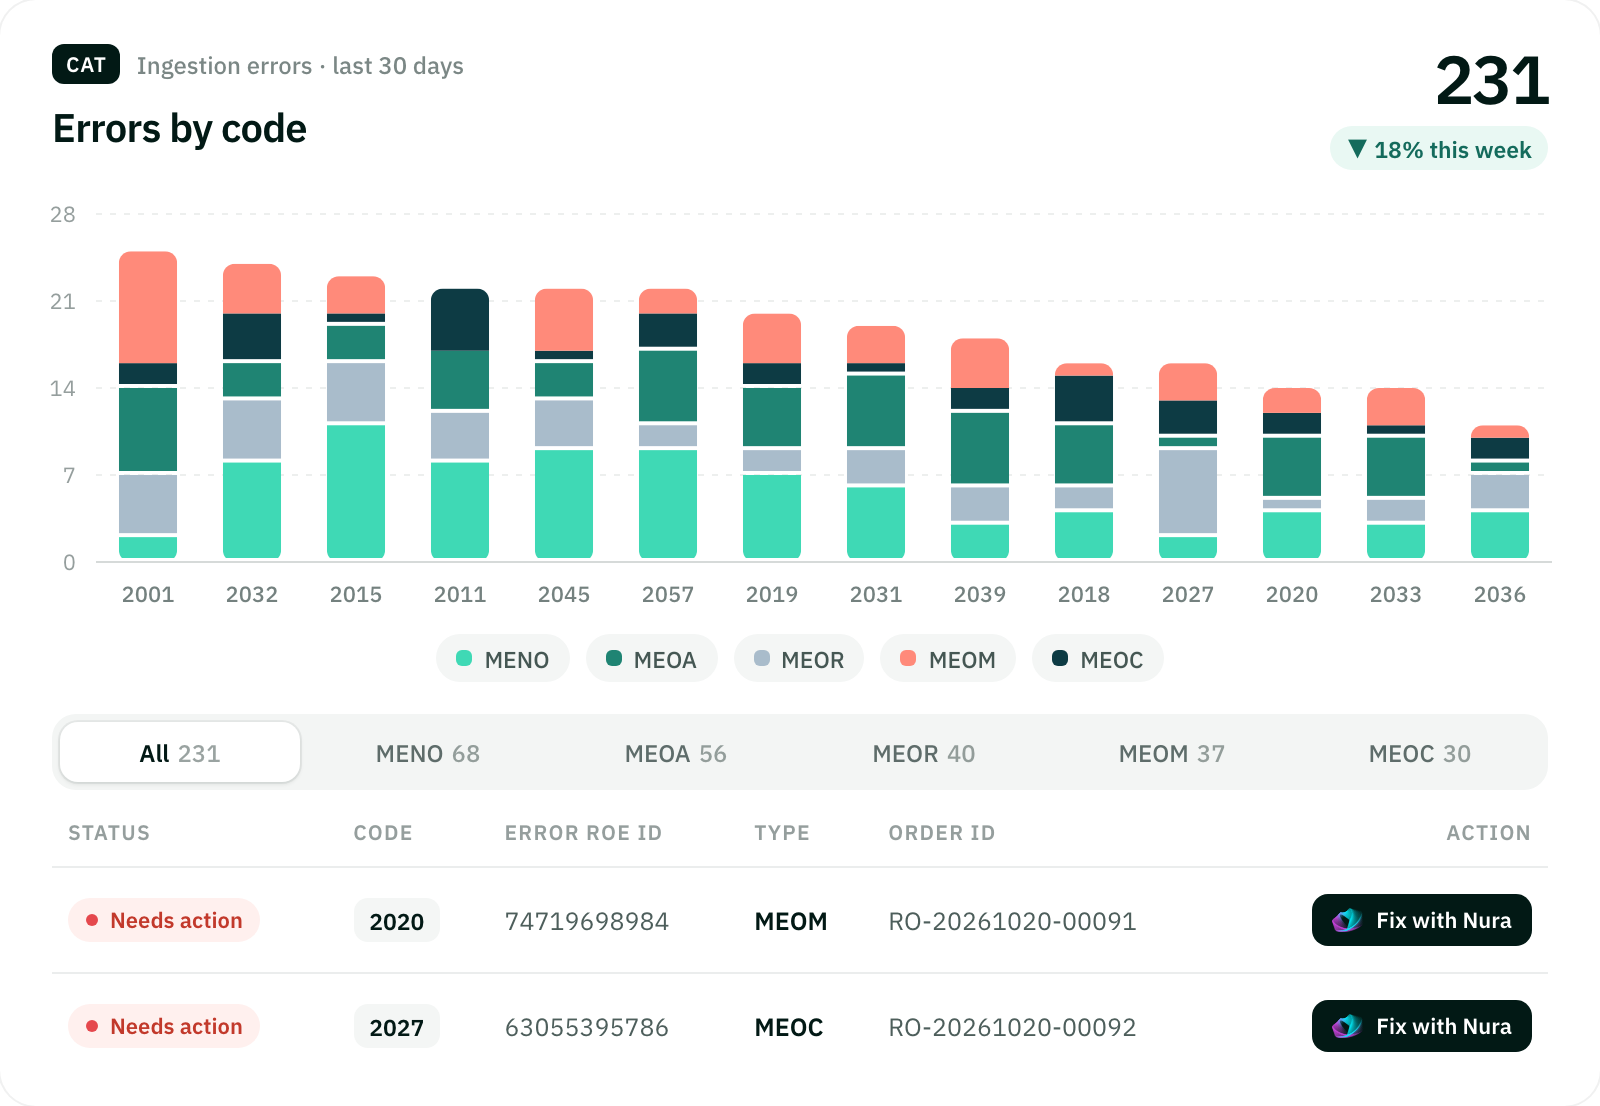This screenshot has width=1600, height=1106.
Task: Open the MEOR 40 tab
Action: (x=924, y=753)
